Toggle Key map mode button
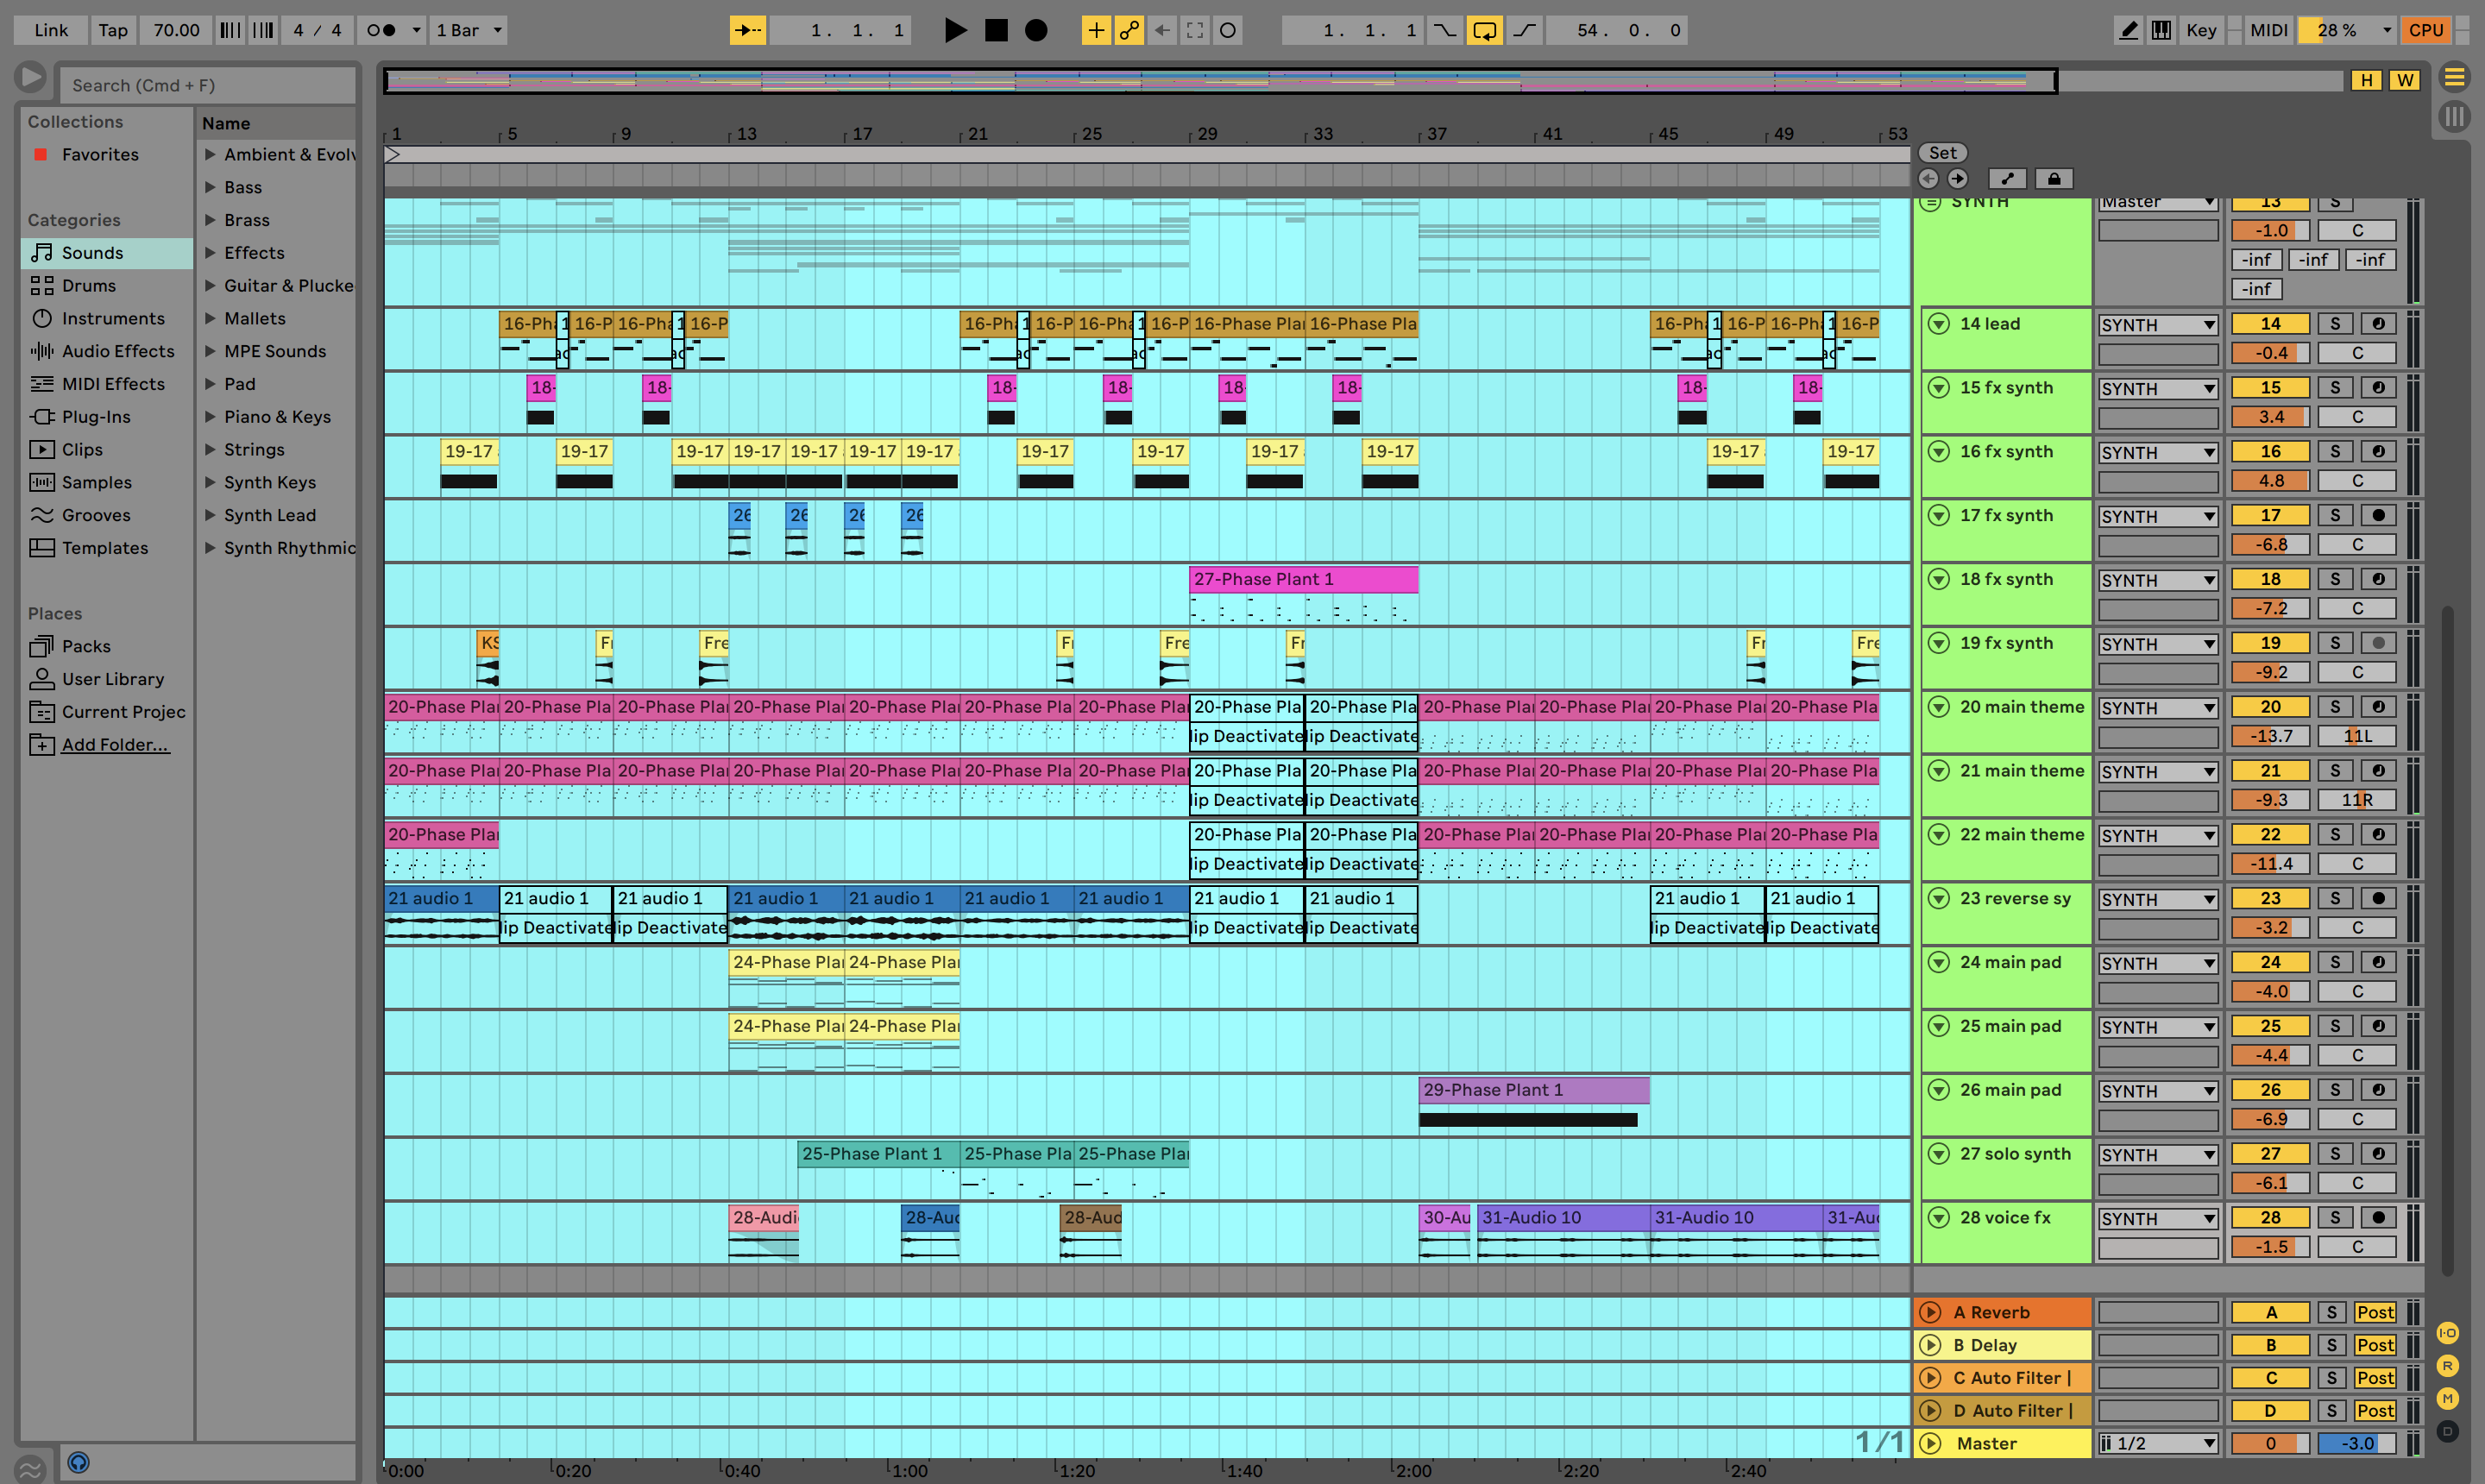The height and width of the screenshot is (1484, 2485). click(x=2201, y=30)
